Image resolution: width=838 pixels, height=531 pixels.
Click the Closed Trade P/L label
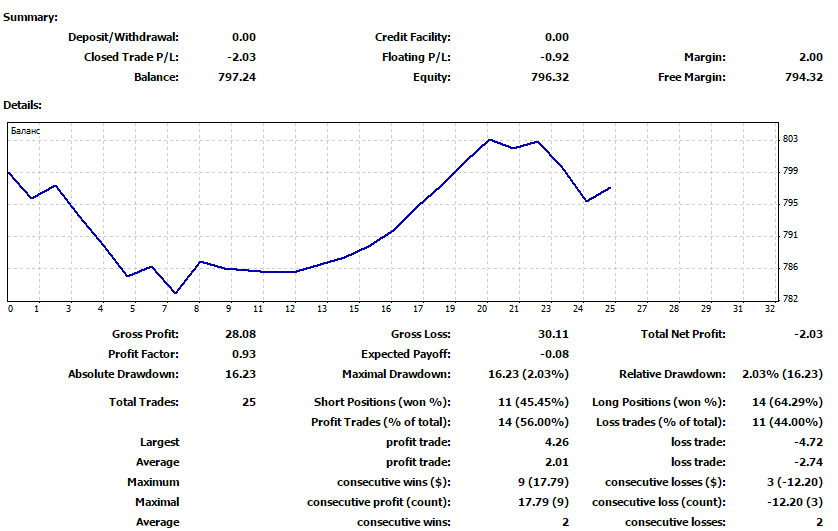coord(131,57)
